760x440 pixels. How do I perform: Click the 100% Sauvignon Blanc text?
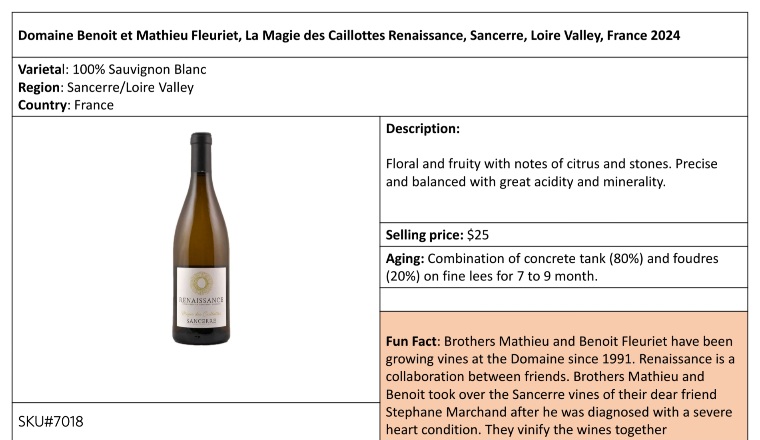pos(140,69)
